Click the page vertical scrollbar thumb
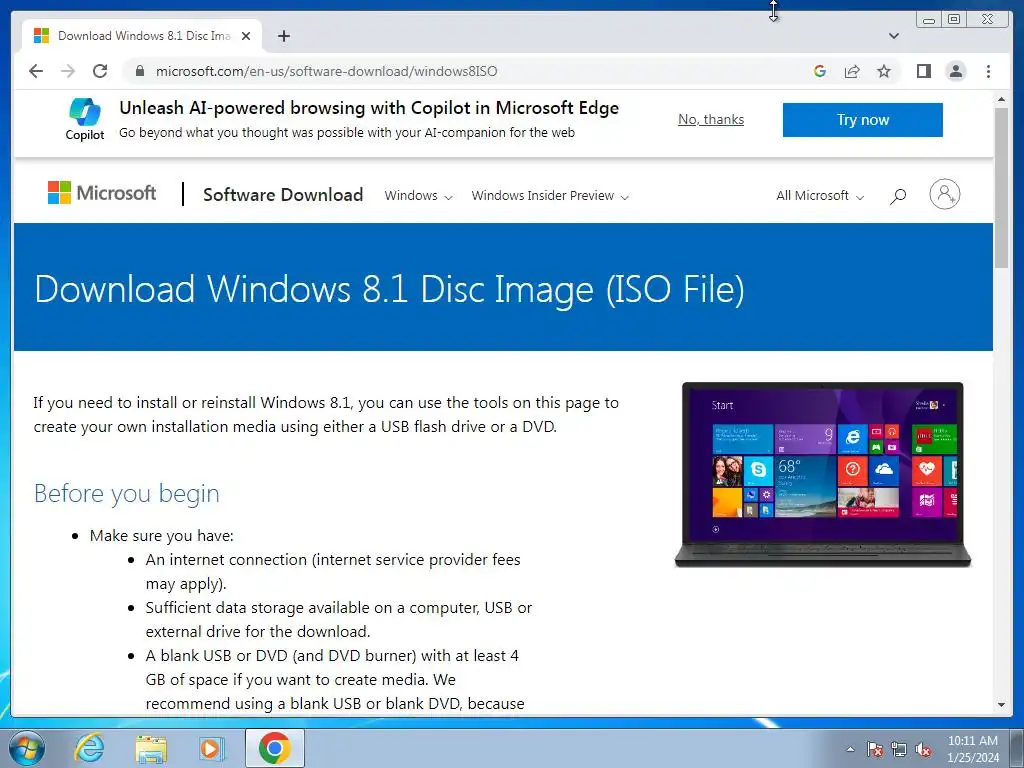Image resolution: width=1024 pixels, height=768 pixels. click(1001, 187)
